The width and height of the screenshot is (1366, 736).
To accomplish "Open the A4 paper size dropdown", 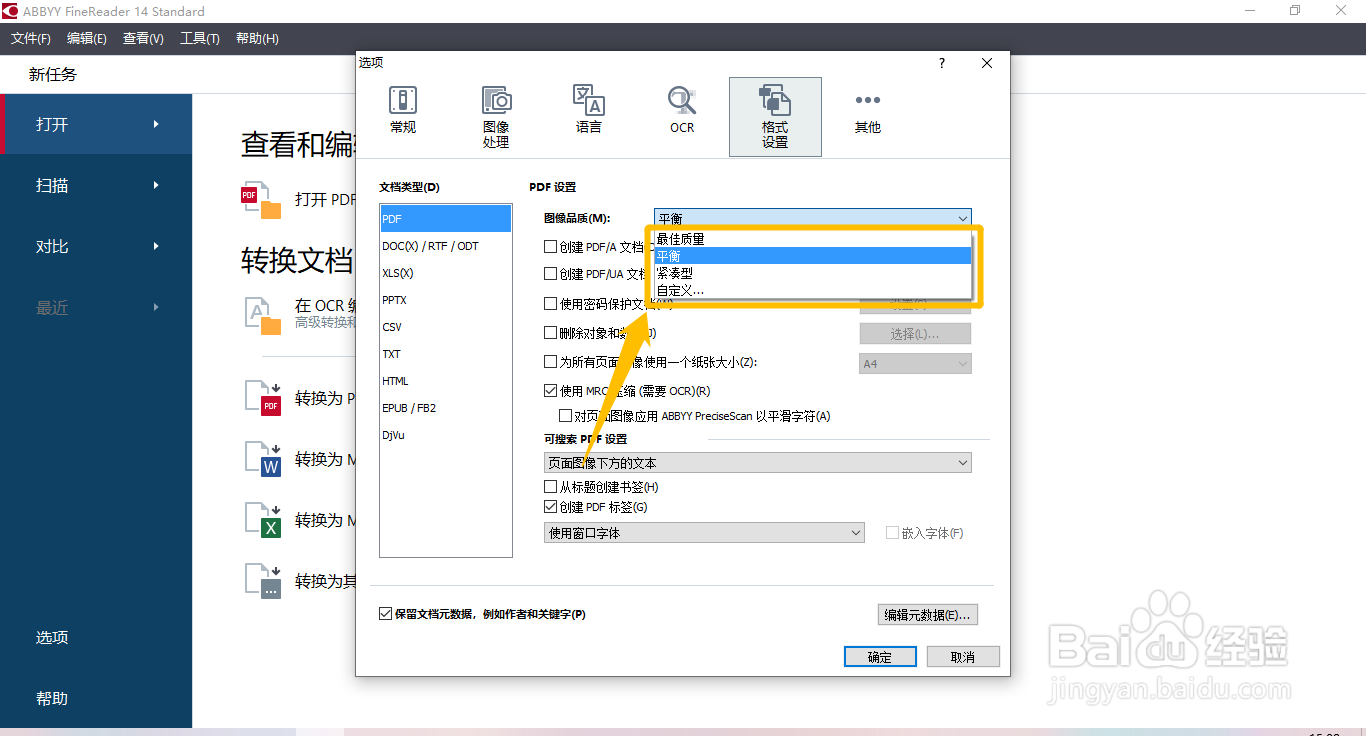I will pos(915,364).
